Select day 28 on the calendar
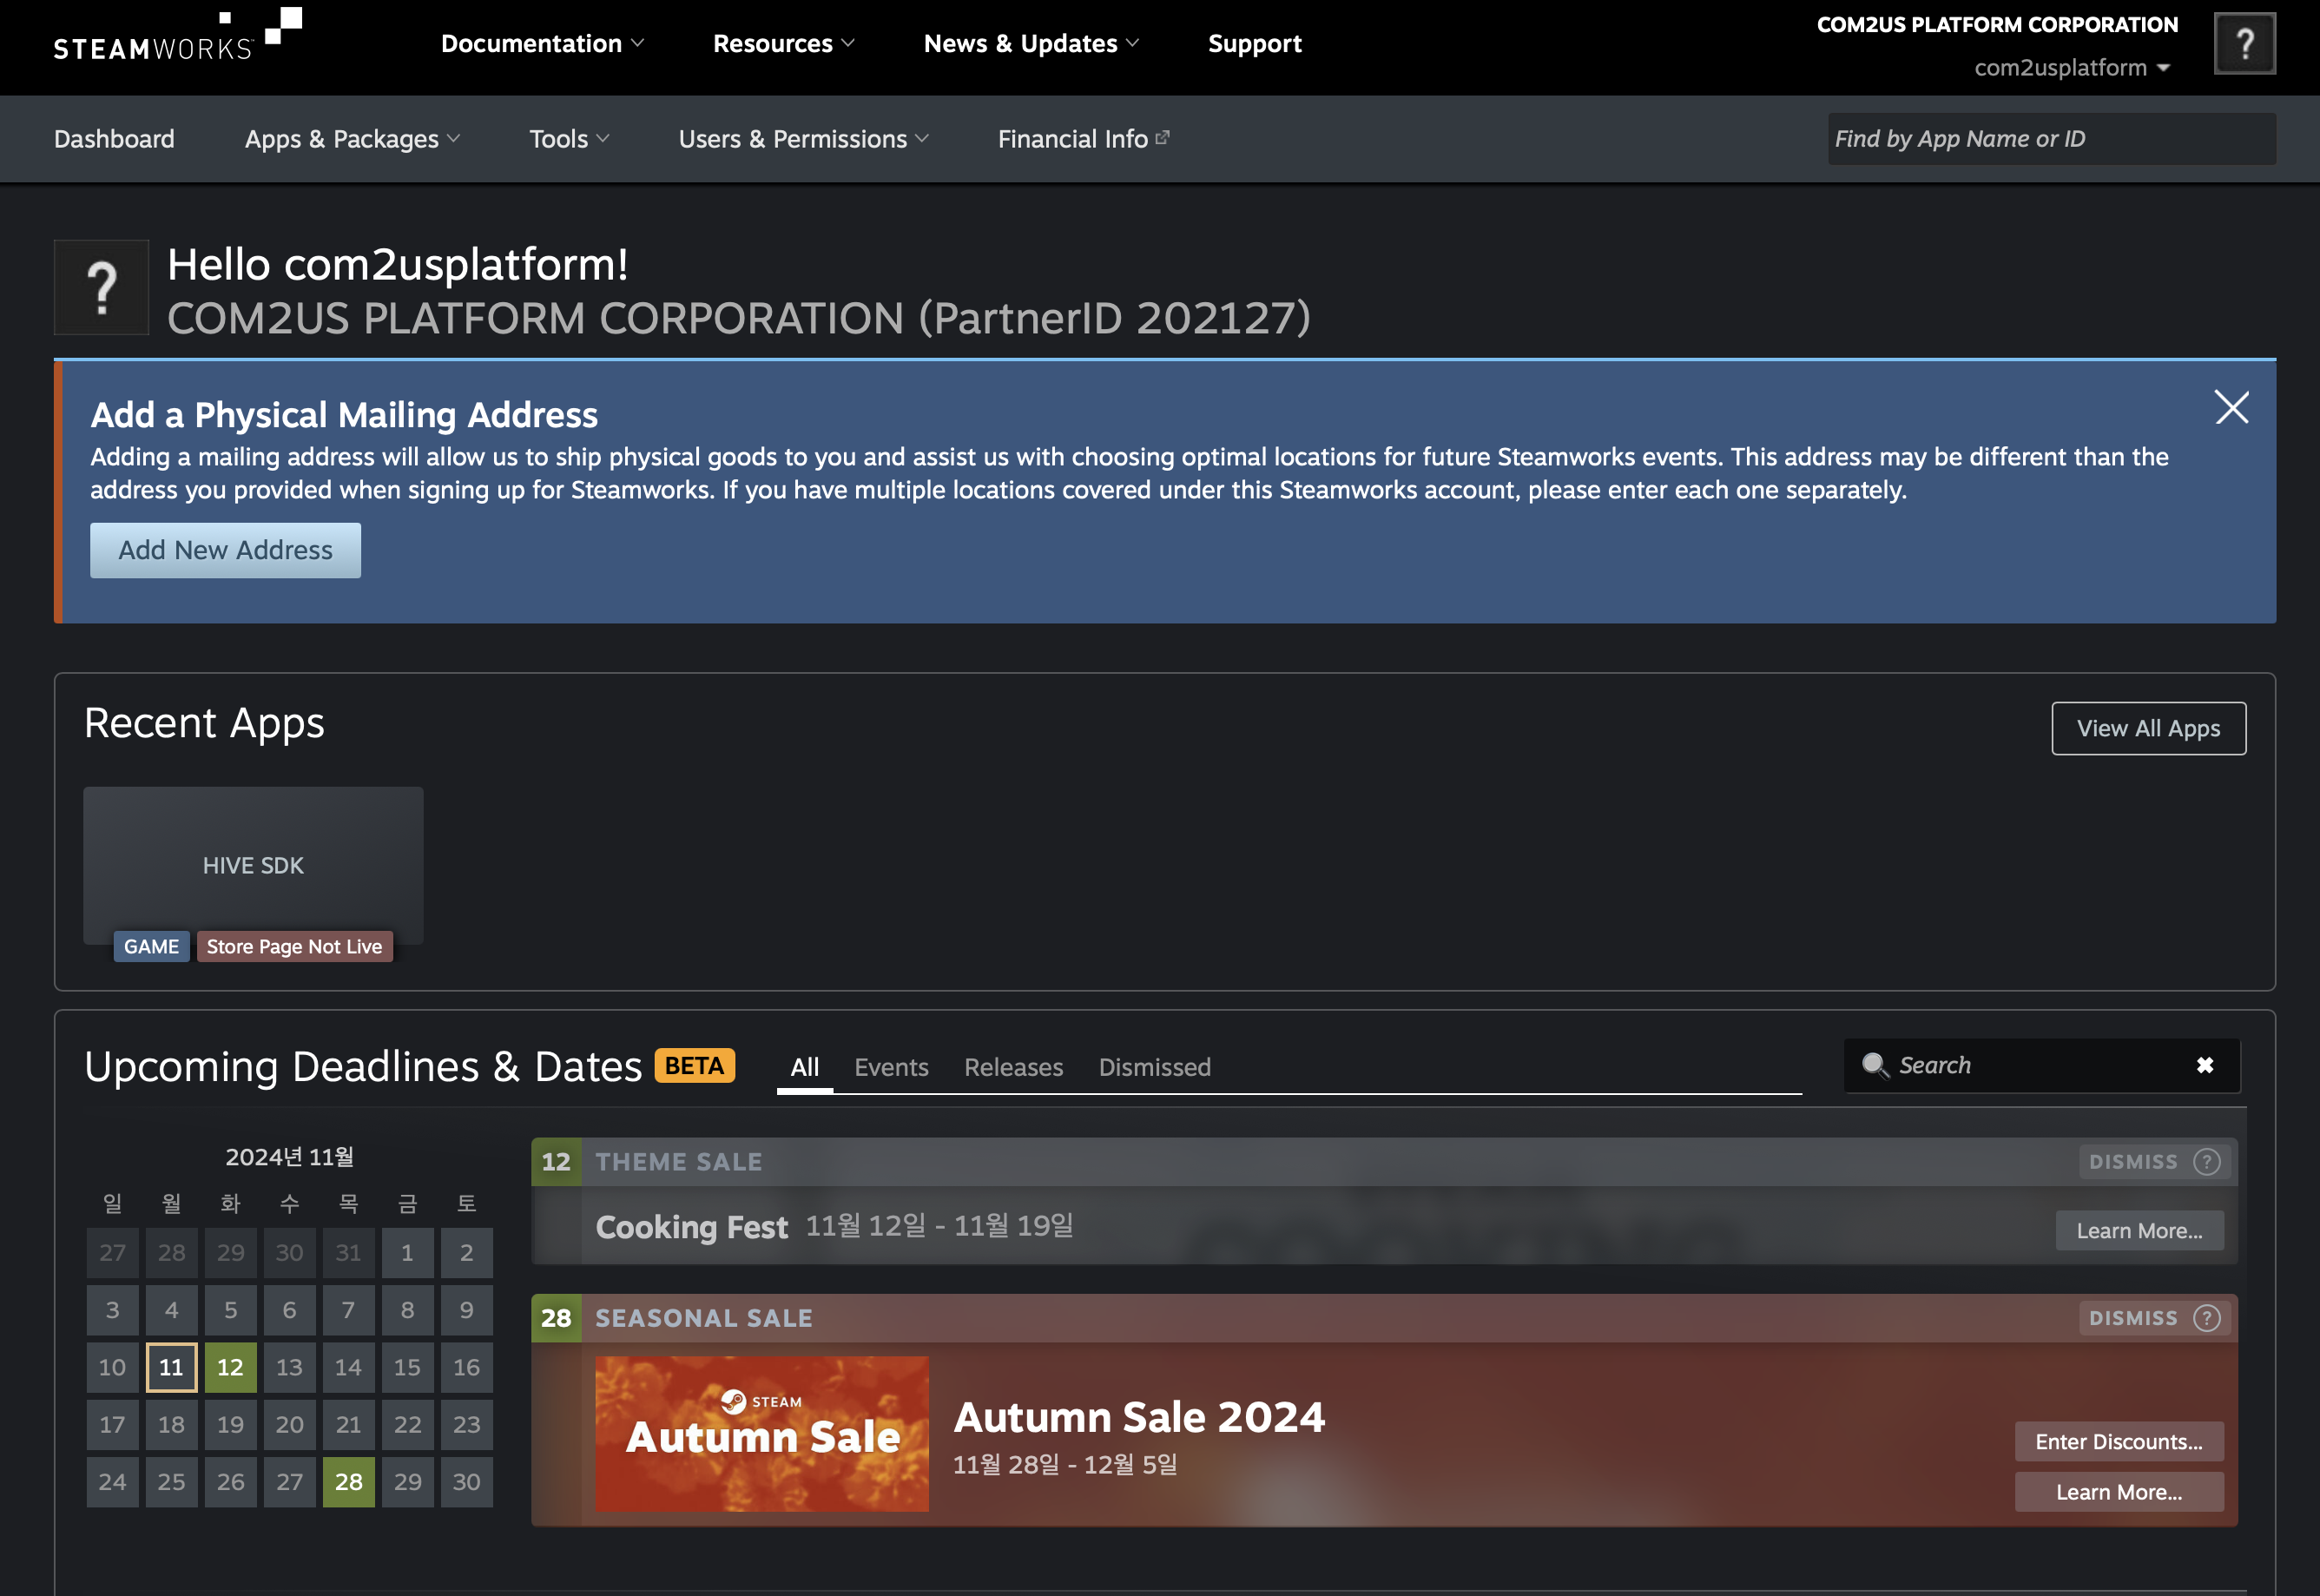The image size is (2320, 1596). [x=348, y=1481]
